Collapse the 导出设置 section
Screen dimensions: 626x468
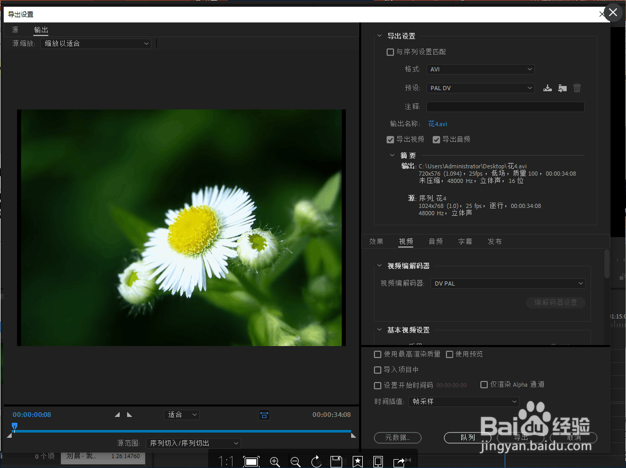coord(379,36)
